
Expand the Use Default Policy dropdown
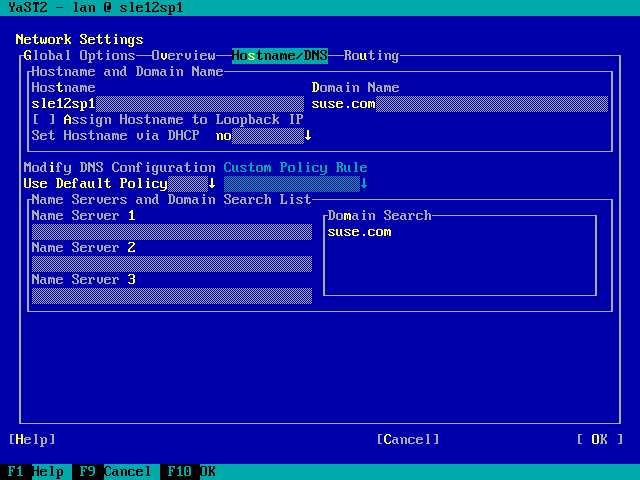[x=119, y=184]
